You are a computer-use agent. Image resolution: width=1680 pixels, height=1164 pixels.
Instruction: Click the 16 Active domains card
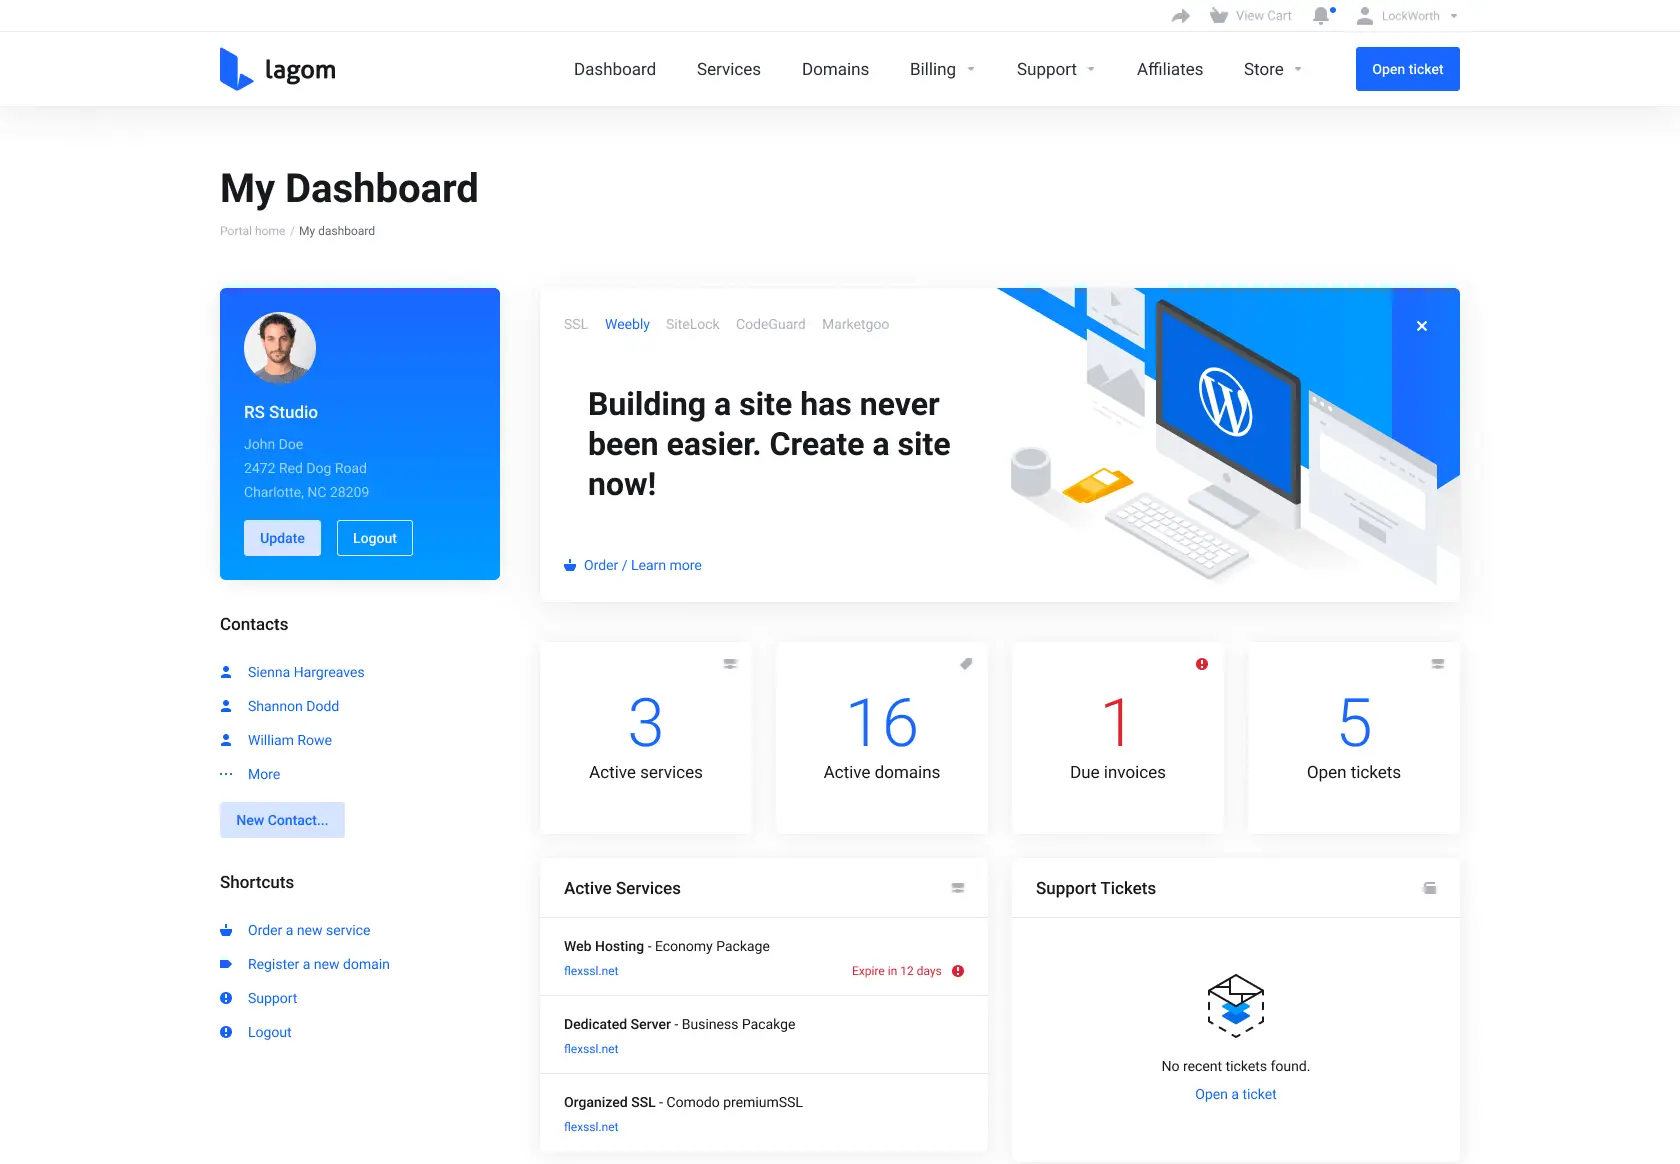pyautogui.click(x=882, y=738)
